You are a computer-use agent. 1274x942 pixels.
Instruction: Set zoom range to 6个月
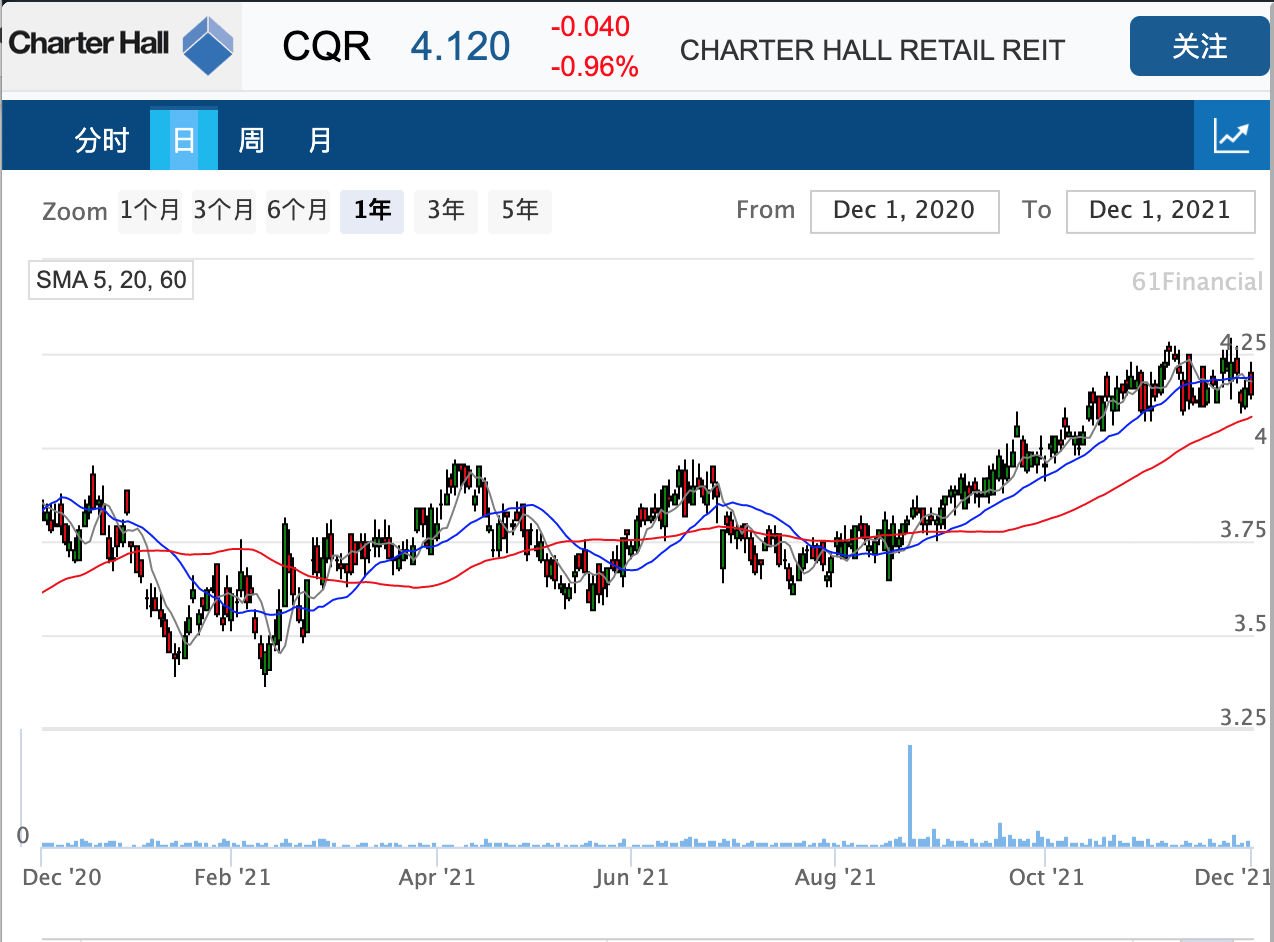tap(298, 211)
